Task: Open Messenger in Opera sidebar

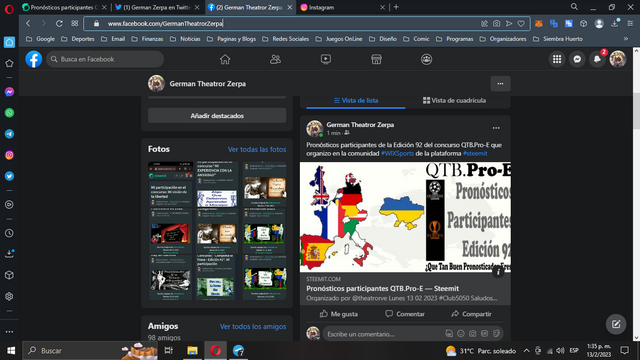Action: pos(9,92)
